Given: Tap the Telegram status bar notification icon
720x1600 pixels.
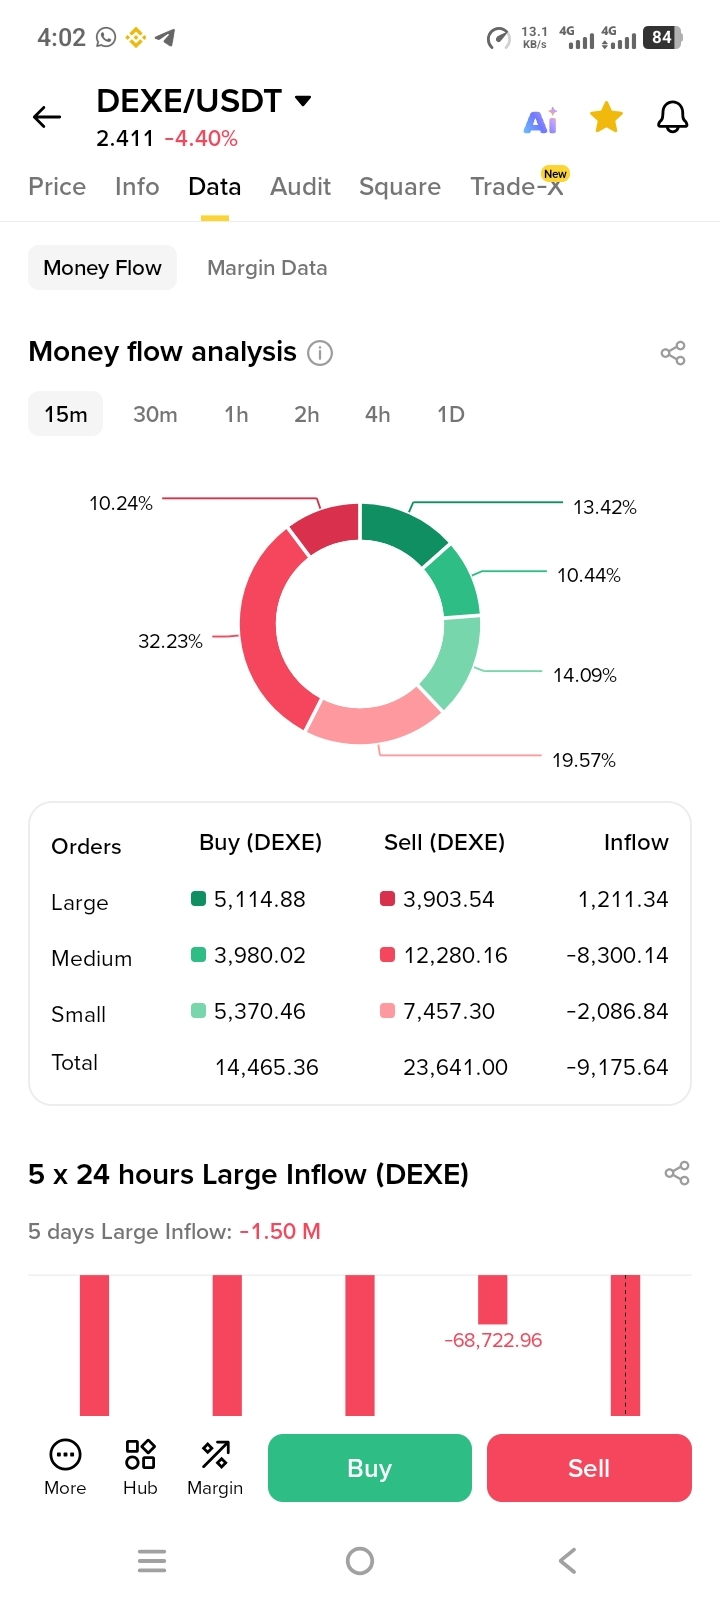Looking at the screenshot, I should pyautogui.click(x=165, y=38).
